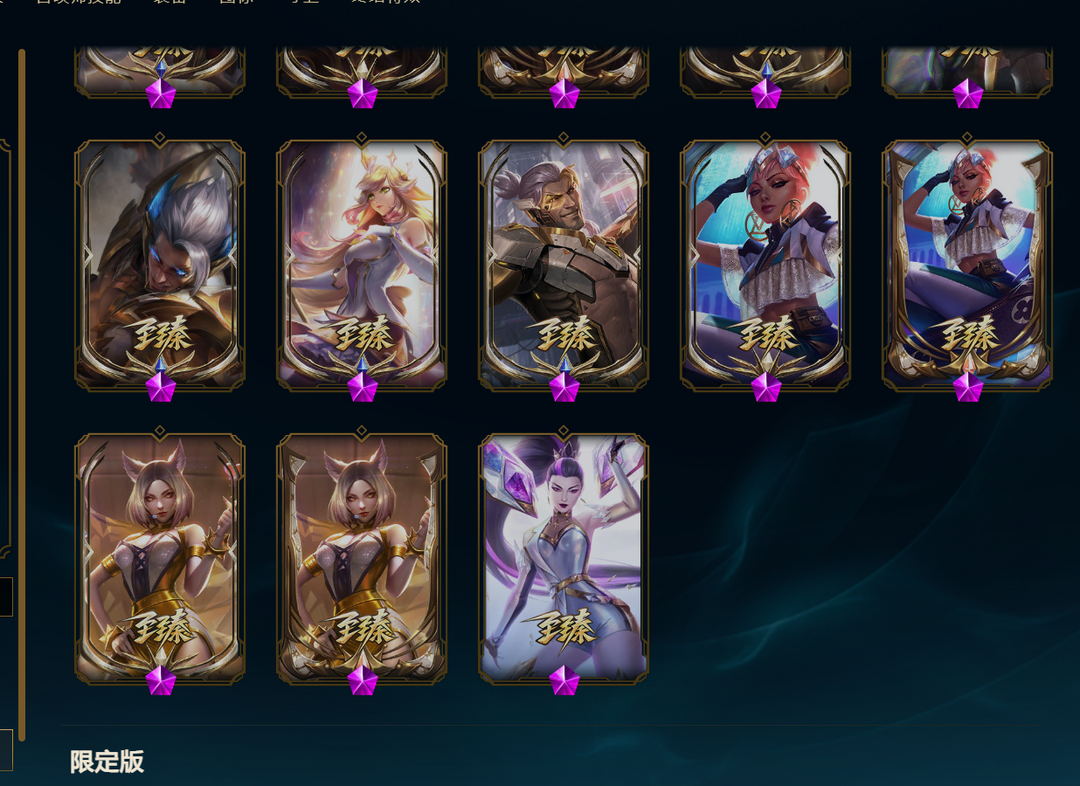Click gem on first partially visible top-row card

160,93
